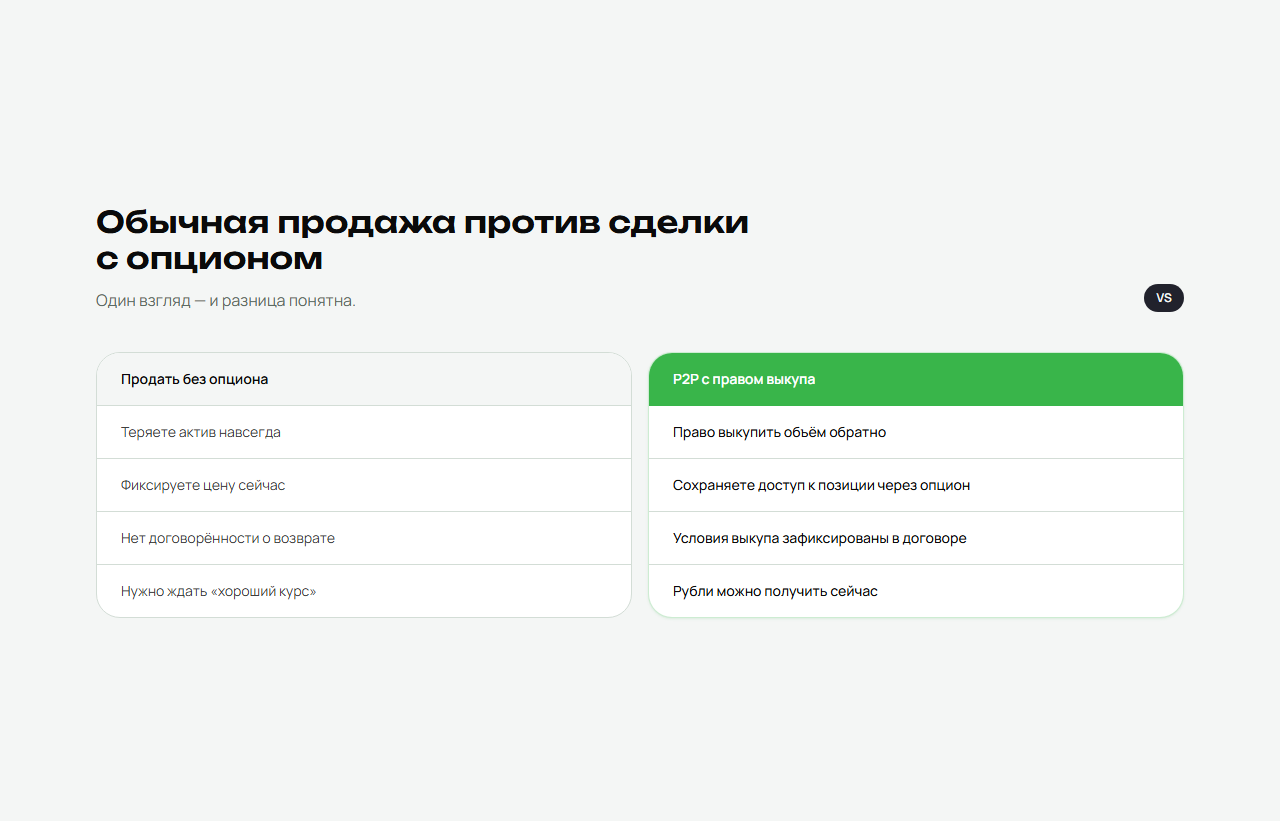Click "Сохраняете доступ к позиции через опцион"
The height and width of the screenshot is (821, 1280).
pyautogui.click(x=916, y=485)
